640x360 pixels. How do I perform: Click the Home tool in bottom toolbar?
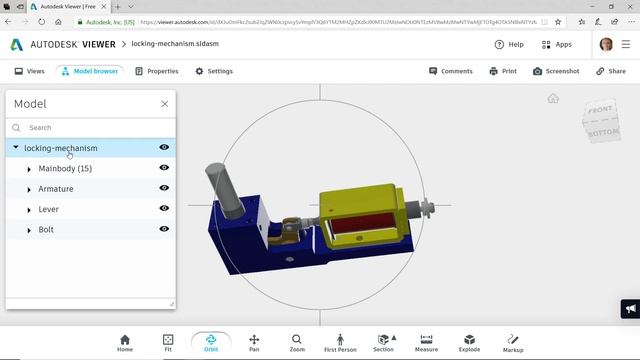(125, 343)
